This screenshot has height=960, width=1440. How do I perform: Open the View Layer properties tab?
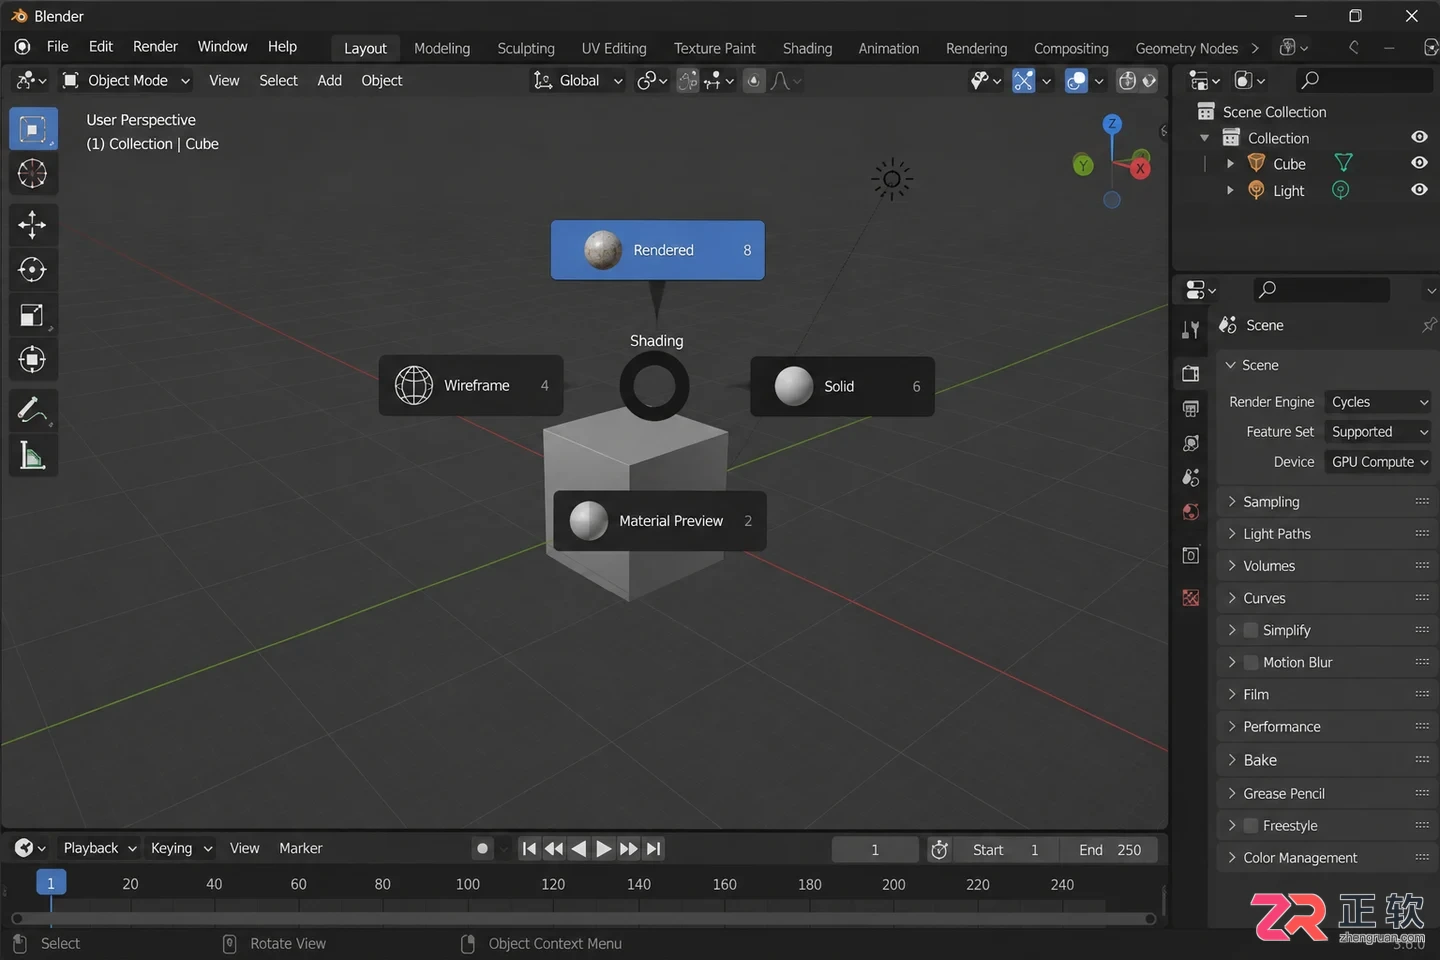(x=1190, y=443)
